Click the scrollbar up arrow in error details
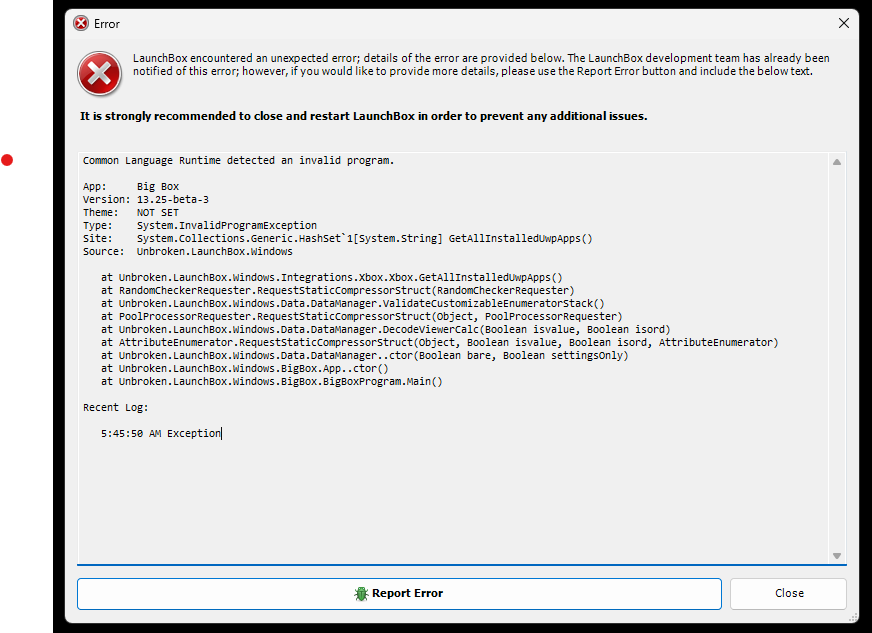This screenshot has width=872, height=633. click(x=837, y=162)
